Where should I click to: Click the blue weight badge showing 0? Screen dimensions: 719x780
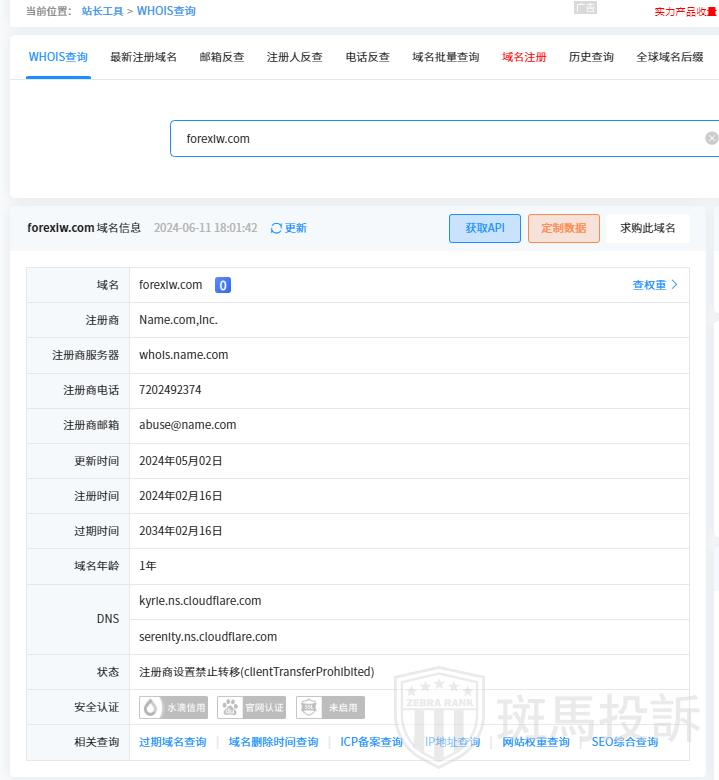(223, 285)
